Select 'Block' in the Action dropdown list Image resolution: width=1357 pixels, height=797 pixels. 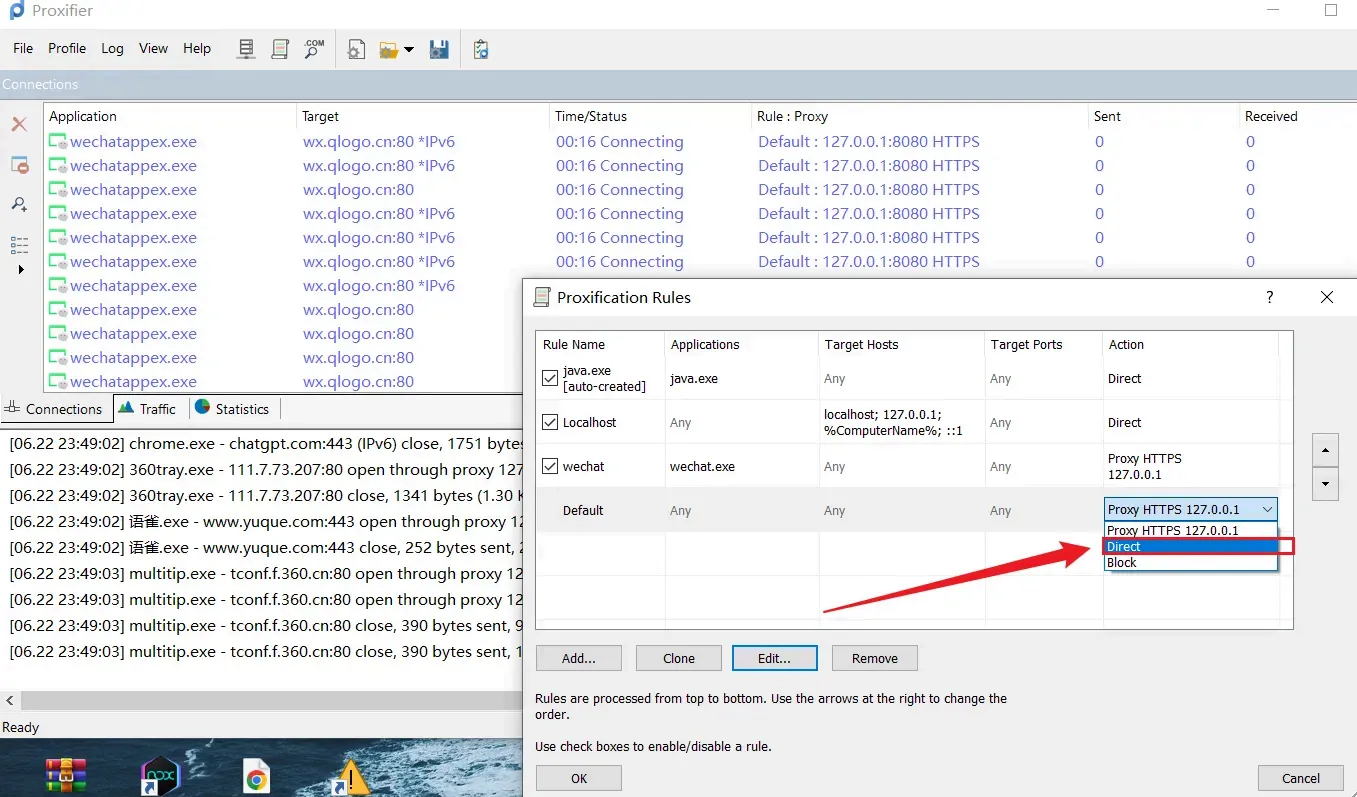[1191, 562]
